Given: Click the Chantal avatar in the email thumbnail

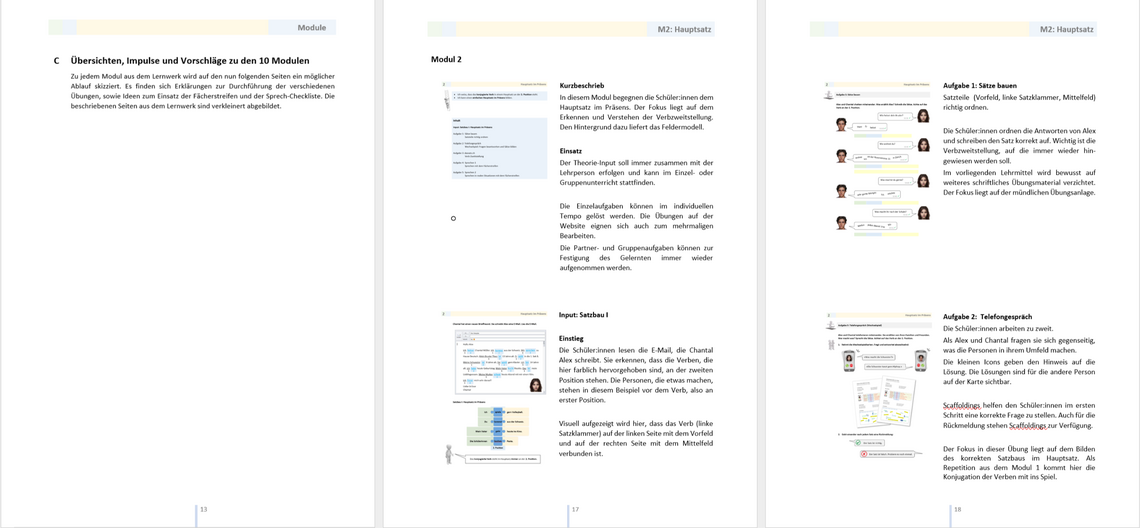Looking at the screenshot, I should pos(536,385).
